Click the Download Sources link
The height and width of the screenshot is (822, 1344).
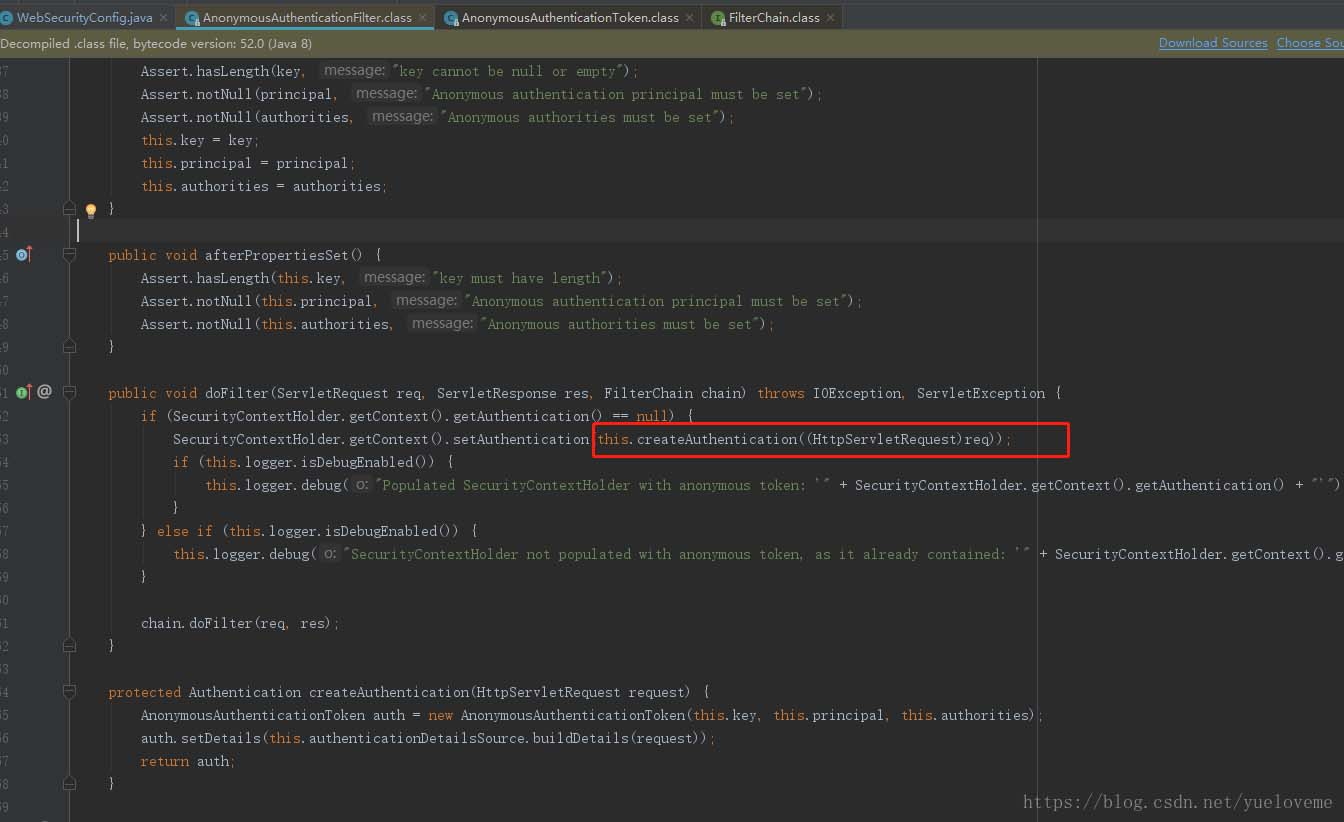click(x=1212, y=43)
